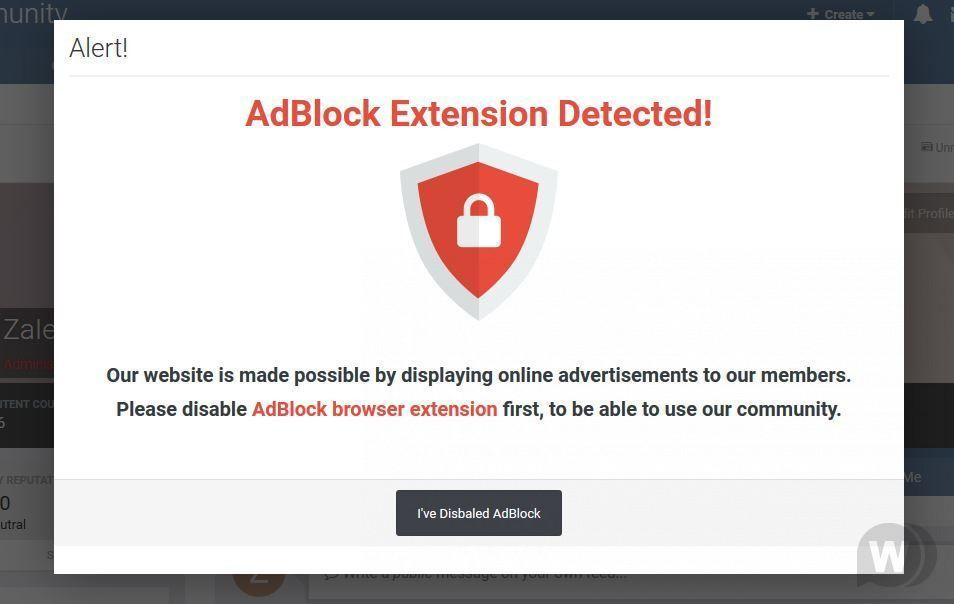Click the AdBlock Extension Detected! heading

[x=478, y=114]
